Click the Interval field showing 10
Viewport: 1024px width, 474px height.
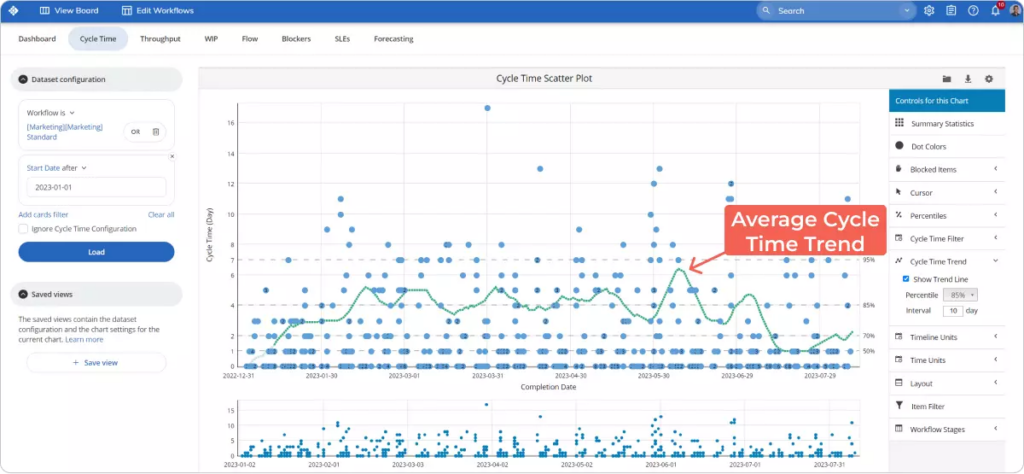coord(953,311)
